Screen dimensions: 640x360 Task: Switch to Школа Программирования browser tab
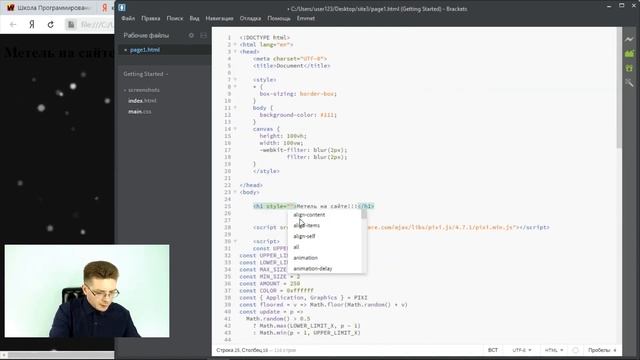coord(48,8)
